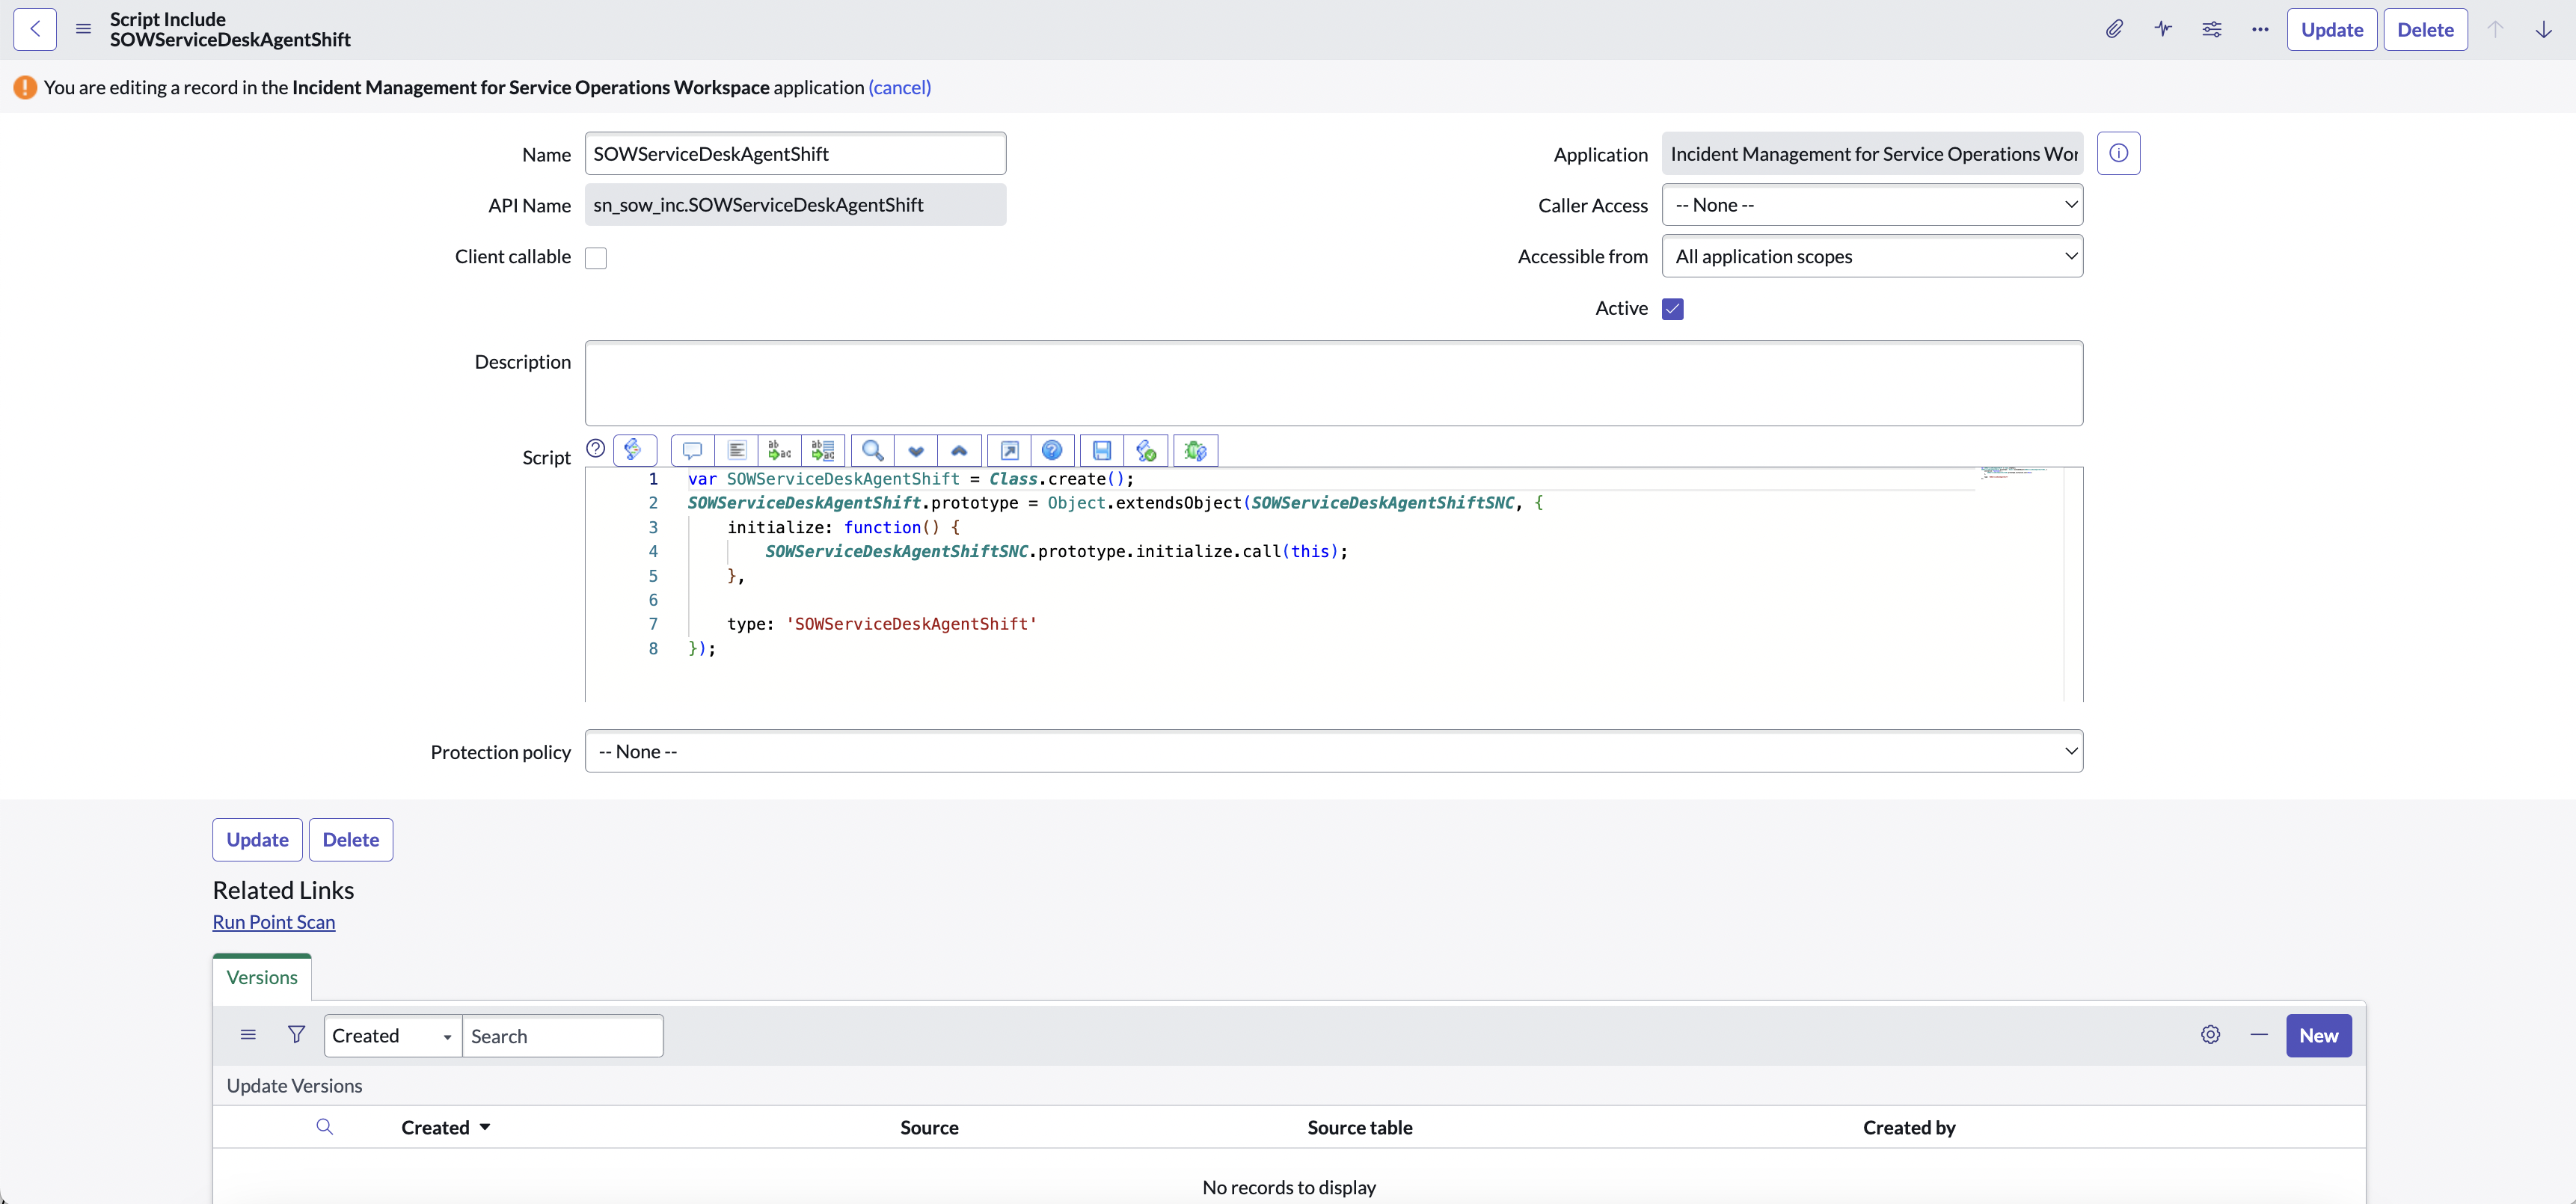
Task: Go to the previous record arrow
Action: tap(2496, 29)
